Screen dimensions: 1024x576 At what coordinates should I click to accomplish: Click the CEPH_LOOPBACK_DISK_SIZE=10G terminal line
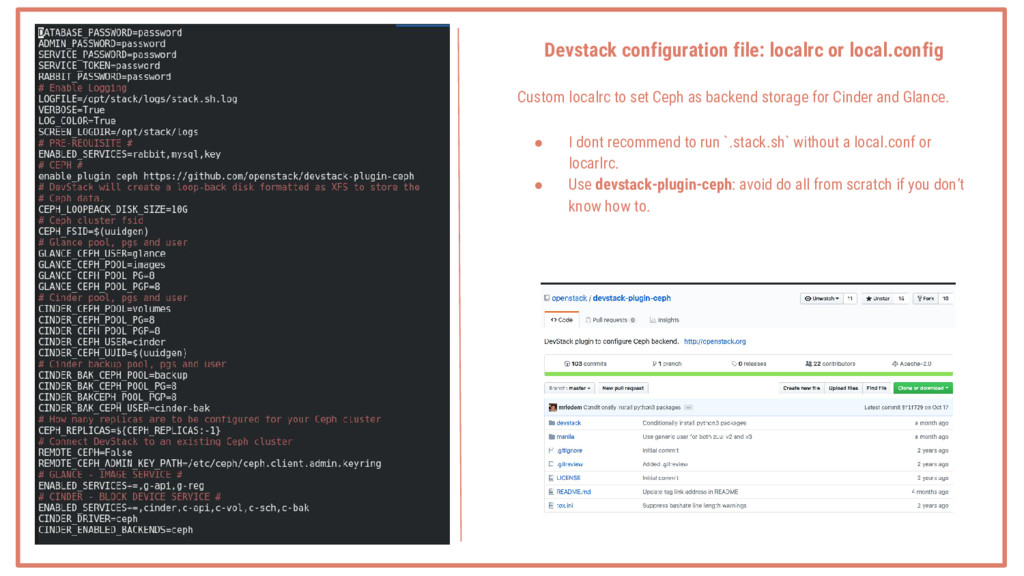[x=113, y=210]
